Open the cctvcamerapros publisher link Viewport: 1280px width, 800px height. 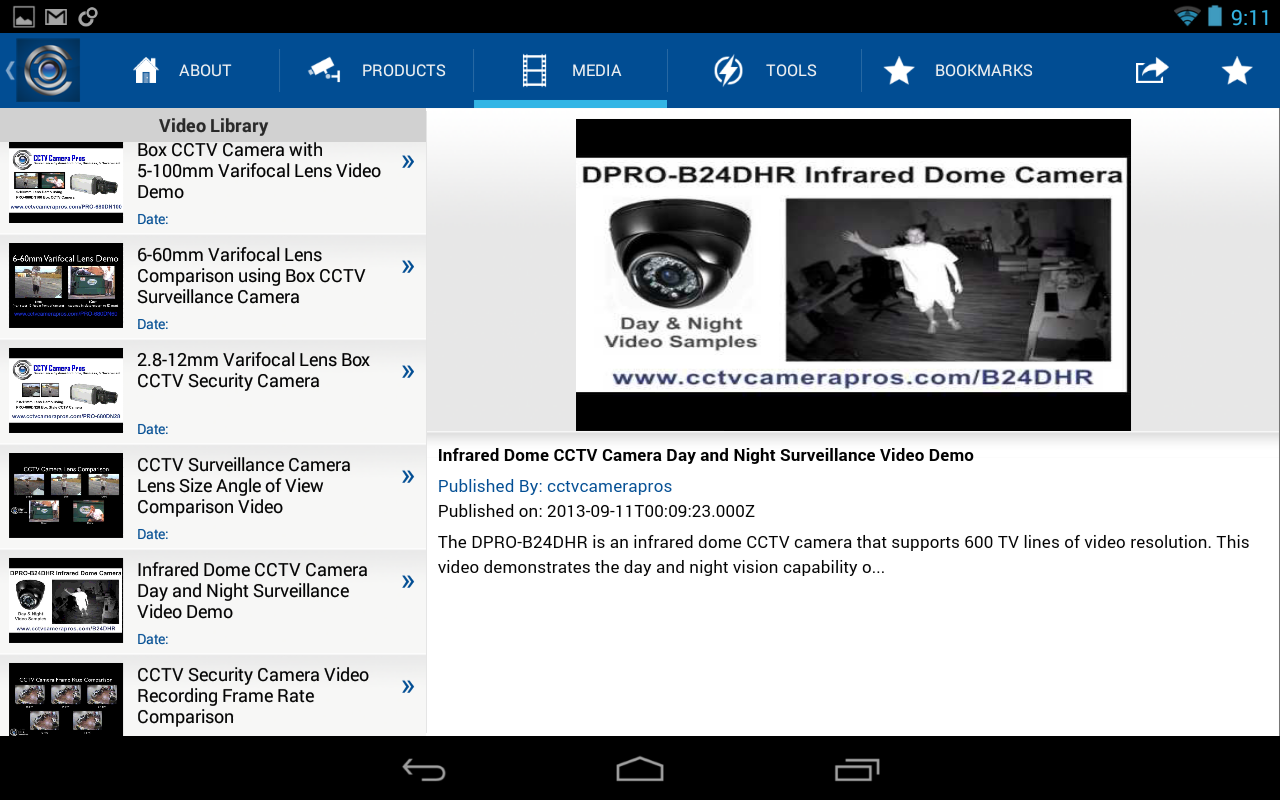click(x=555, y=486)
